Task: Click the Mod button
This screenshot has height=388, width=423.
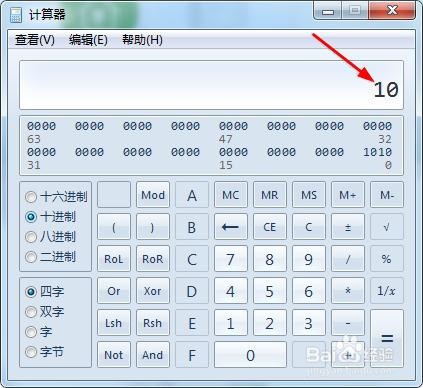Action: click(x=153, y=195)
